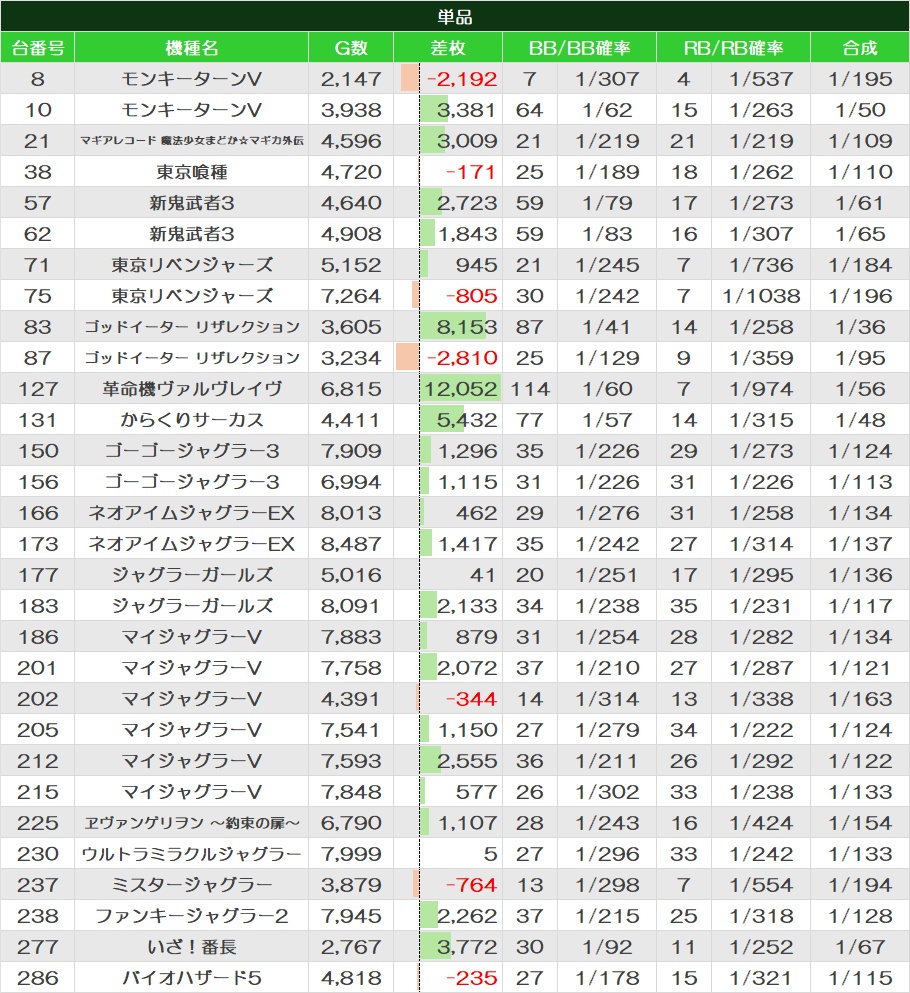Select からくりサーカス machine name
This screenshot has height=993, width=910.
191,420
